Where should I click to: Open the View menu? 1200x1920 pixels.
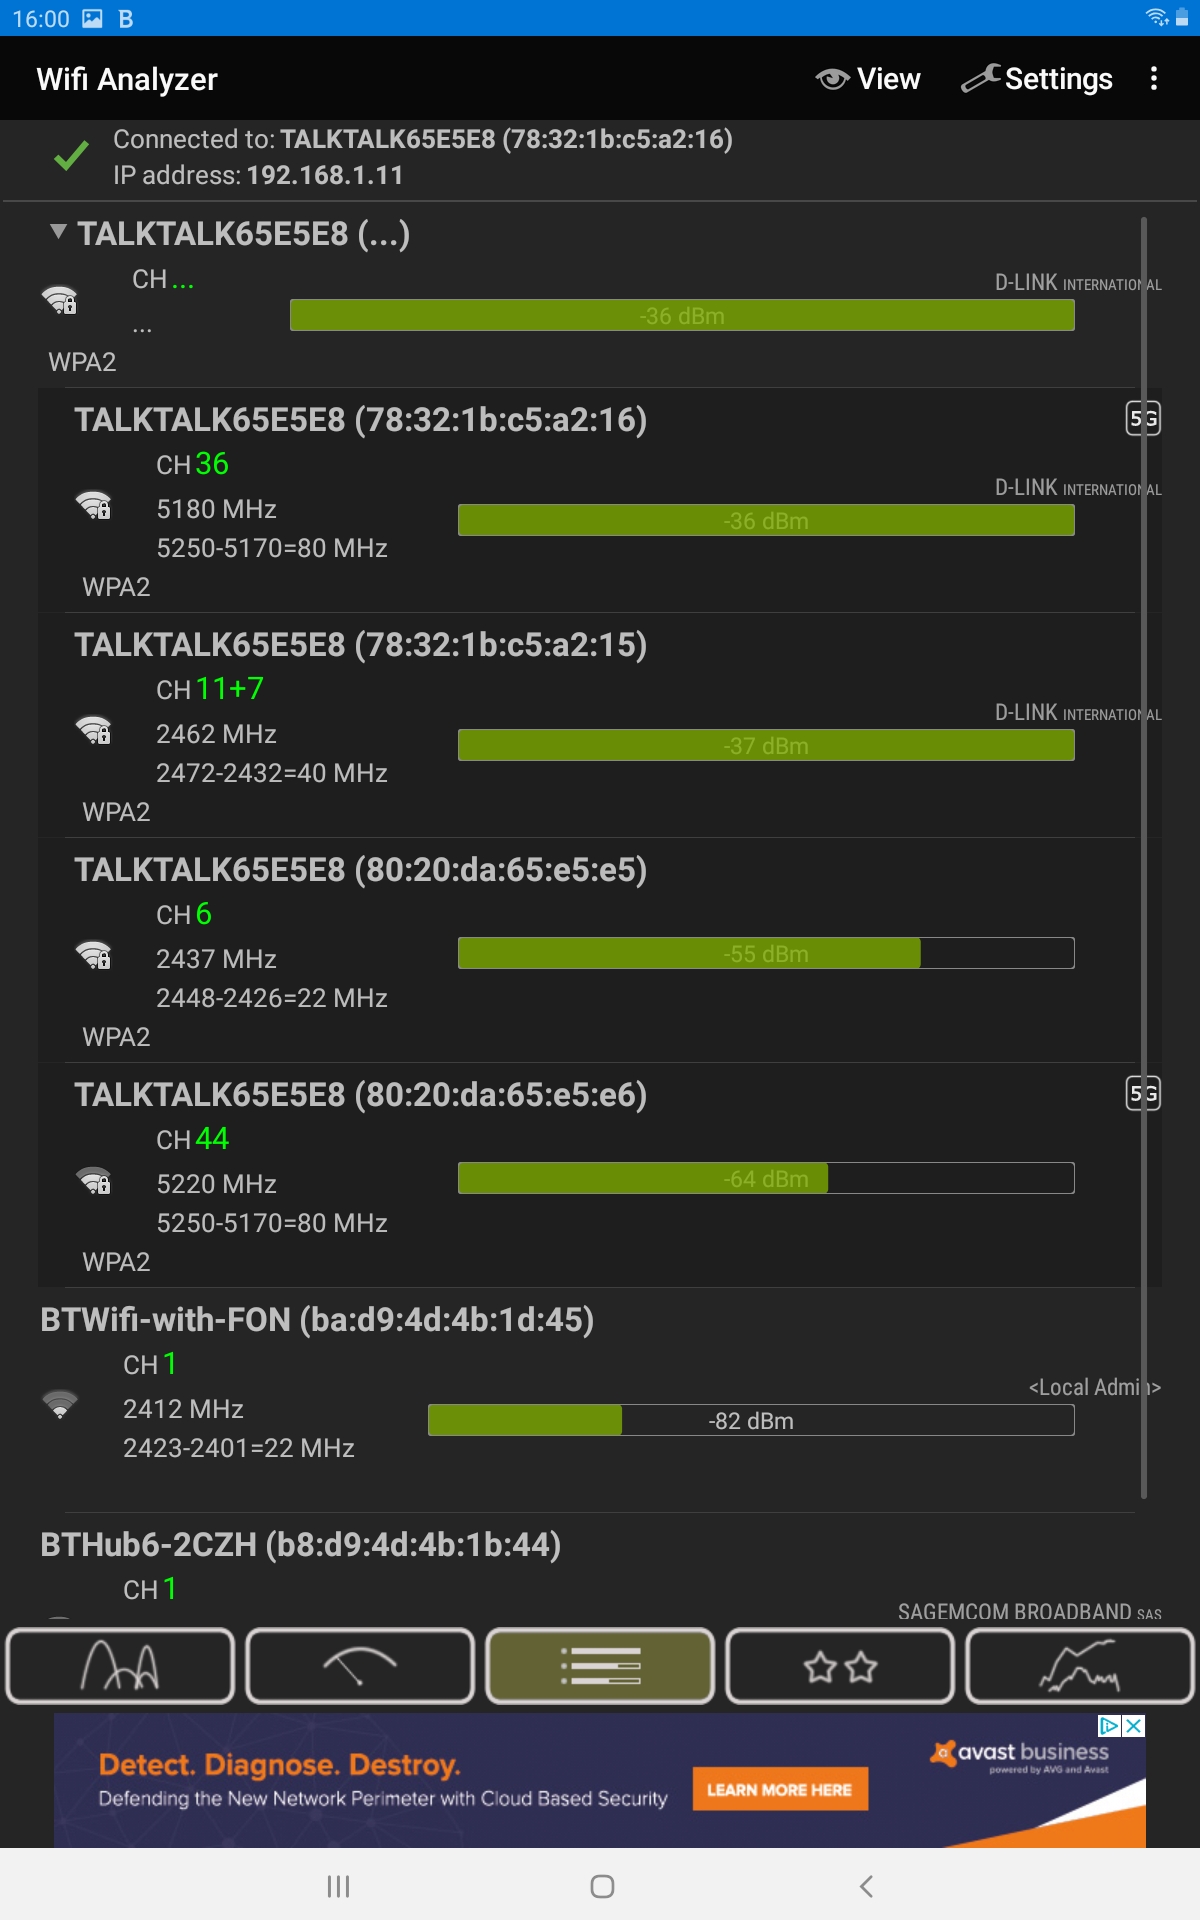pos(868,79)
